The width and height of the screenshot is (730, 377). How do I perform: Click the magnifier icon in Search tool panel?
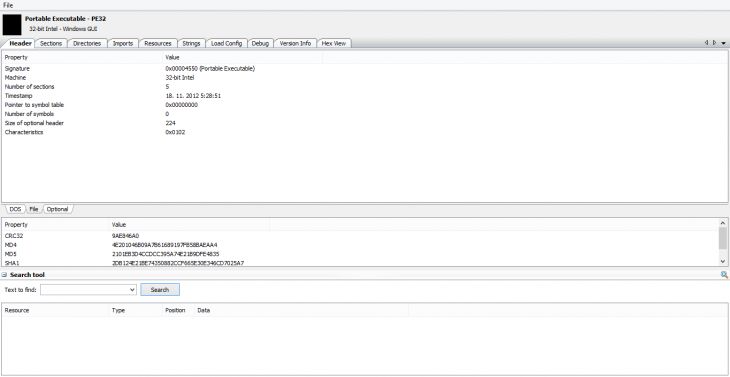pos(724,275)
